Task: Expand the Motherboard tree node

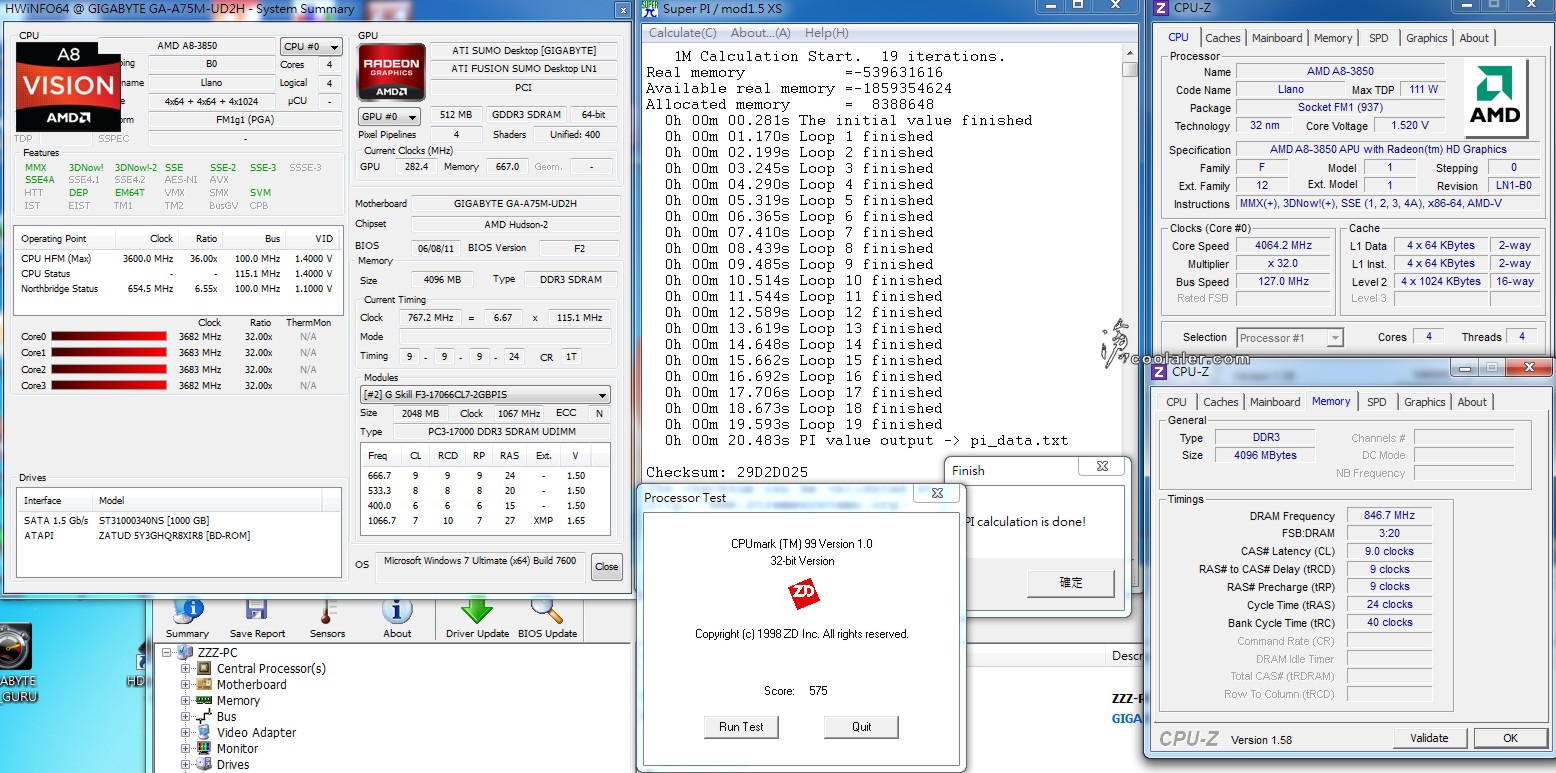Action: click(x=185, y=685)
